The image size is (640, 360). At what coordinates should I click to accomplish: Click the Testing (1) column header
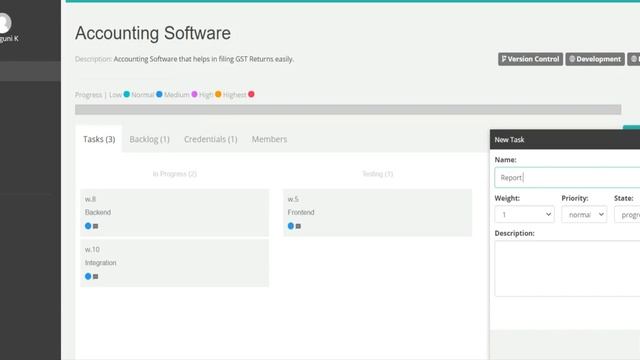click(x=378, y=174)
